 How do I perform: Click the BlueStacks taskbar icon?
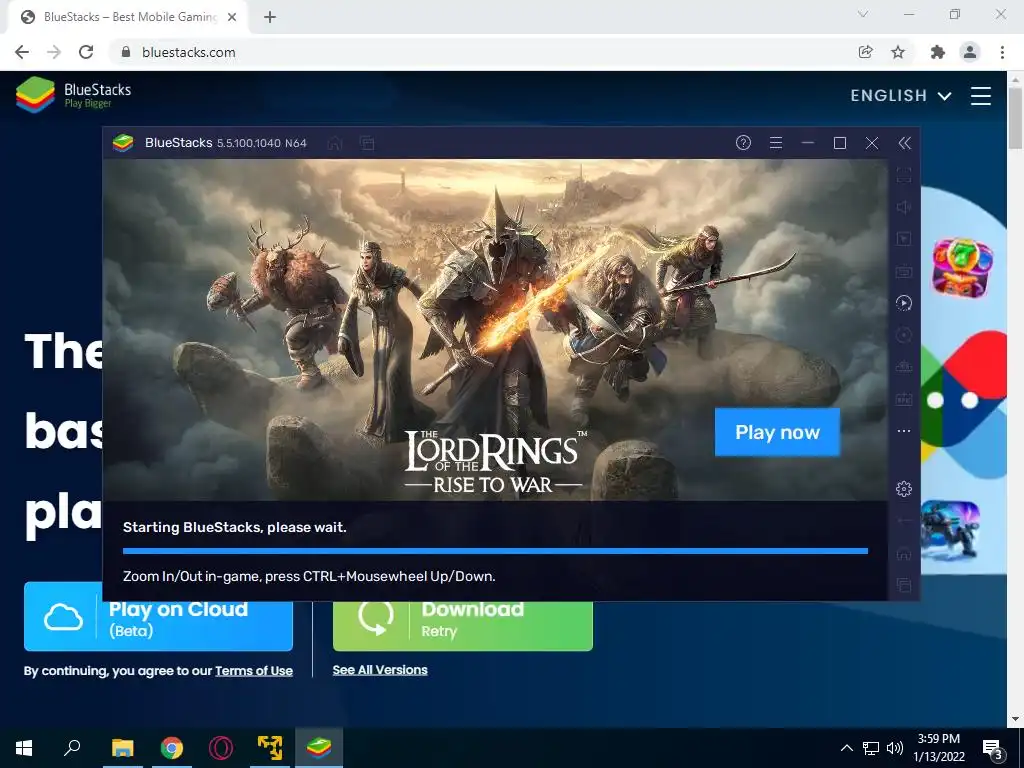click(319, 748)
